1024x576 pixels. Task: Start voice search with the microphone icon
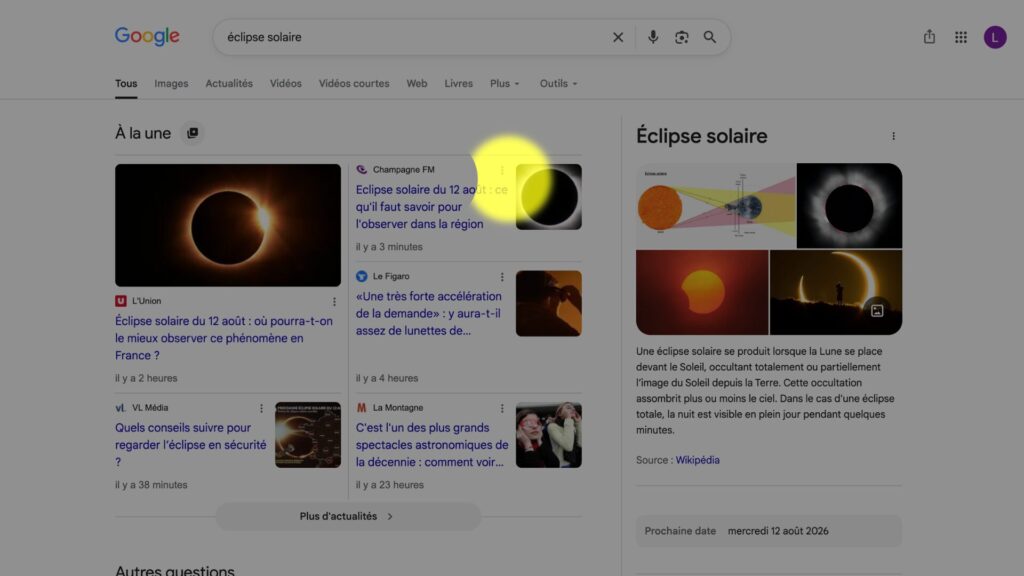[x=652, y=37]
